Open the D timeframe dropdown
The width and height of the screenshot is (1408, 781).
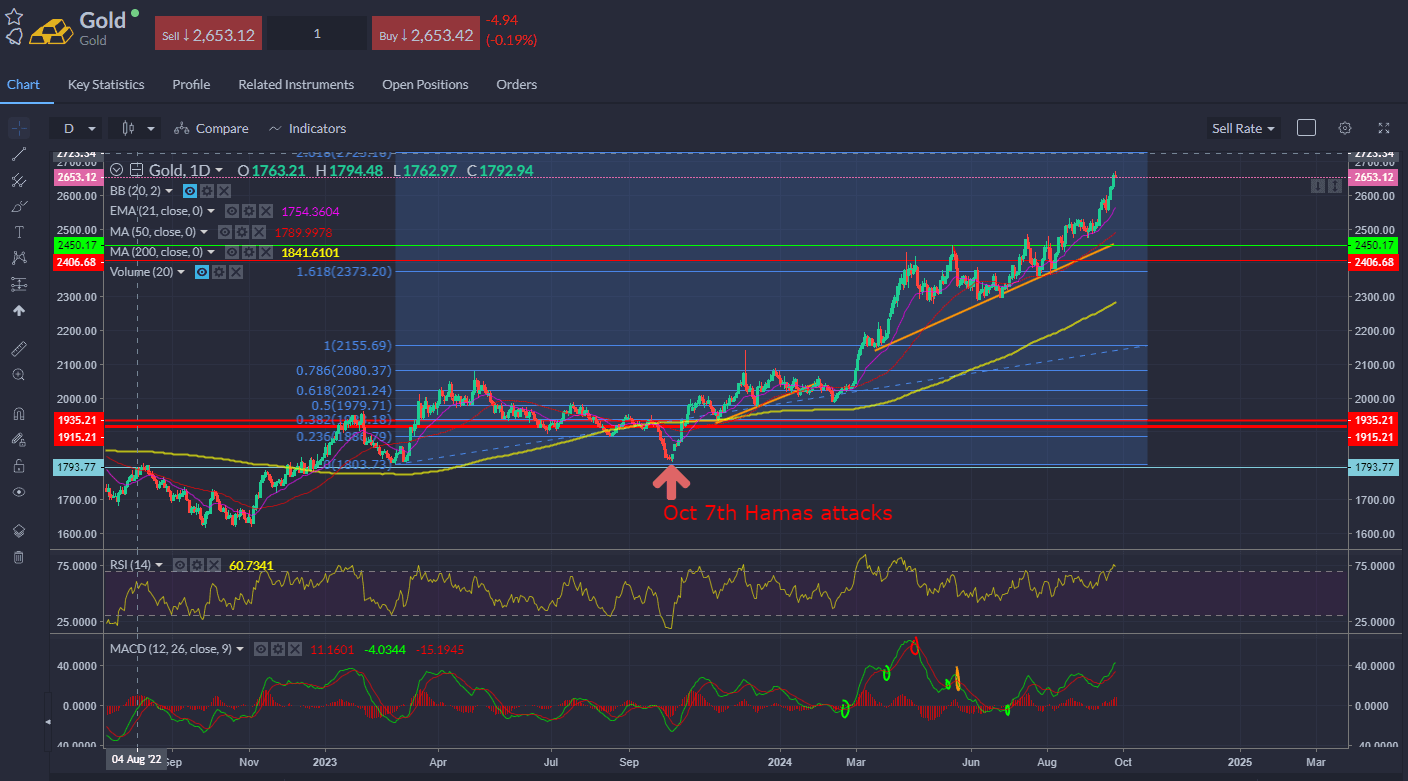pyautogui.click(x=77, y=128)
